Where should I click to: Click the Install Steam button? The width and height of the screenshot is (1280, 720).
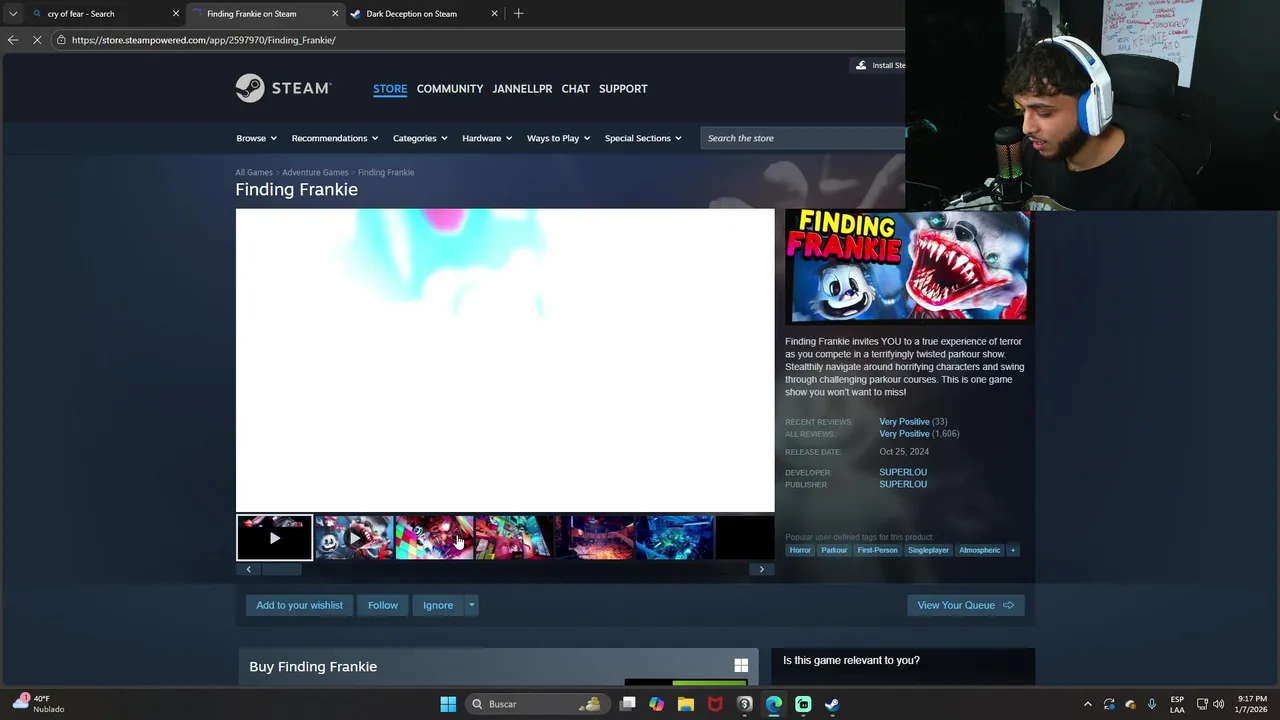click(x=880, y=65)
